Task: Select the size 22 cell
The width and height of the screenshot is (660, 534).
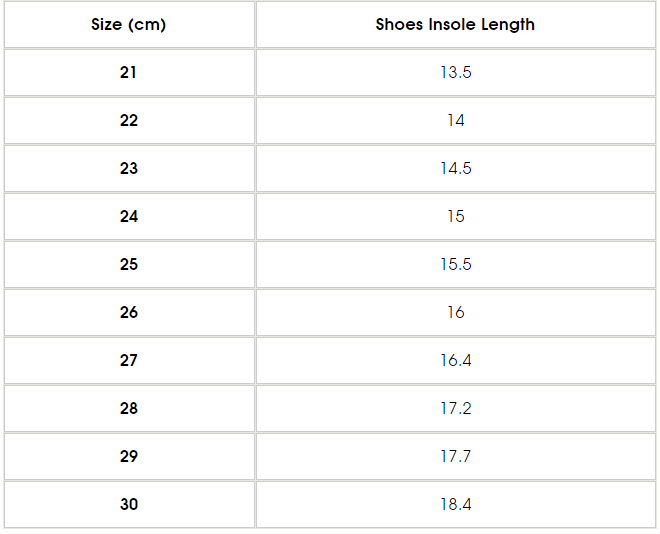Action: tap(129, 120)
